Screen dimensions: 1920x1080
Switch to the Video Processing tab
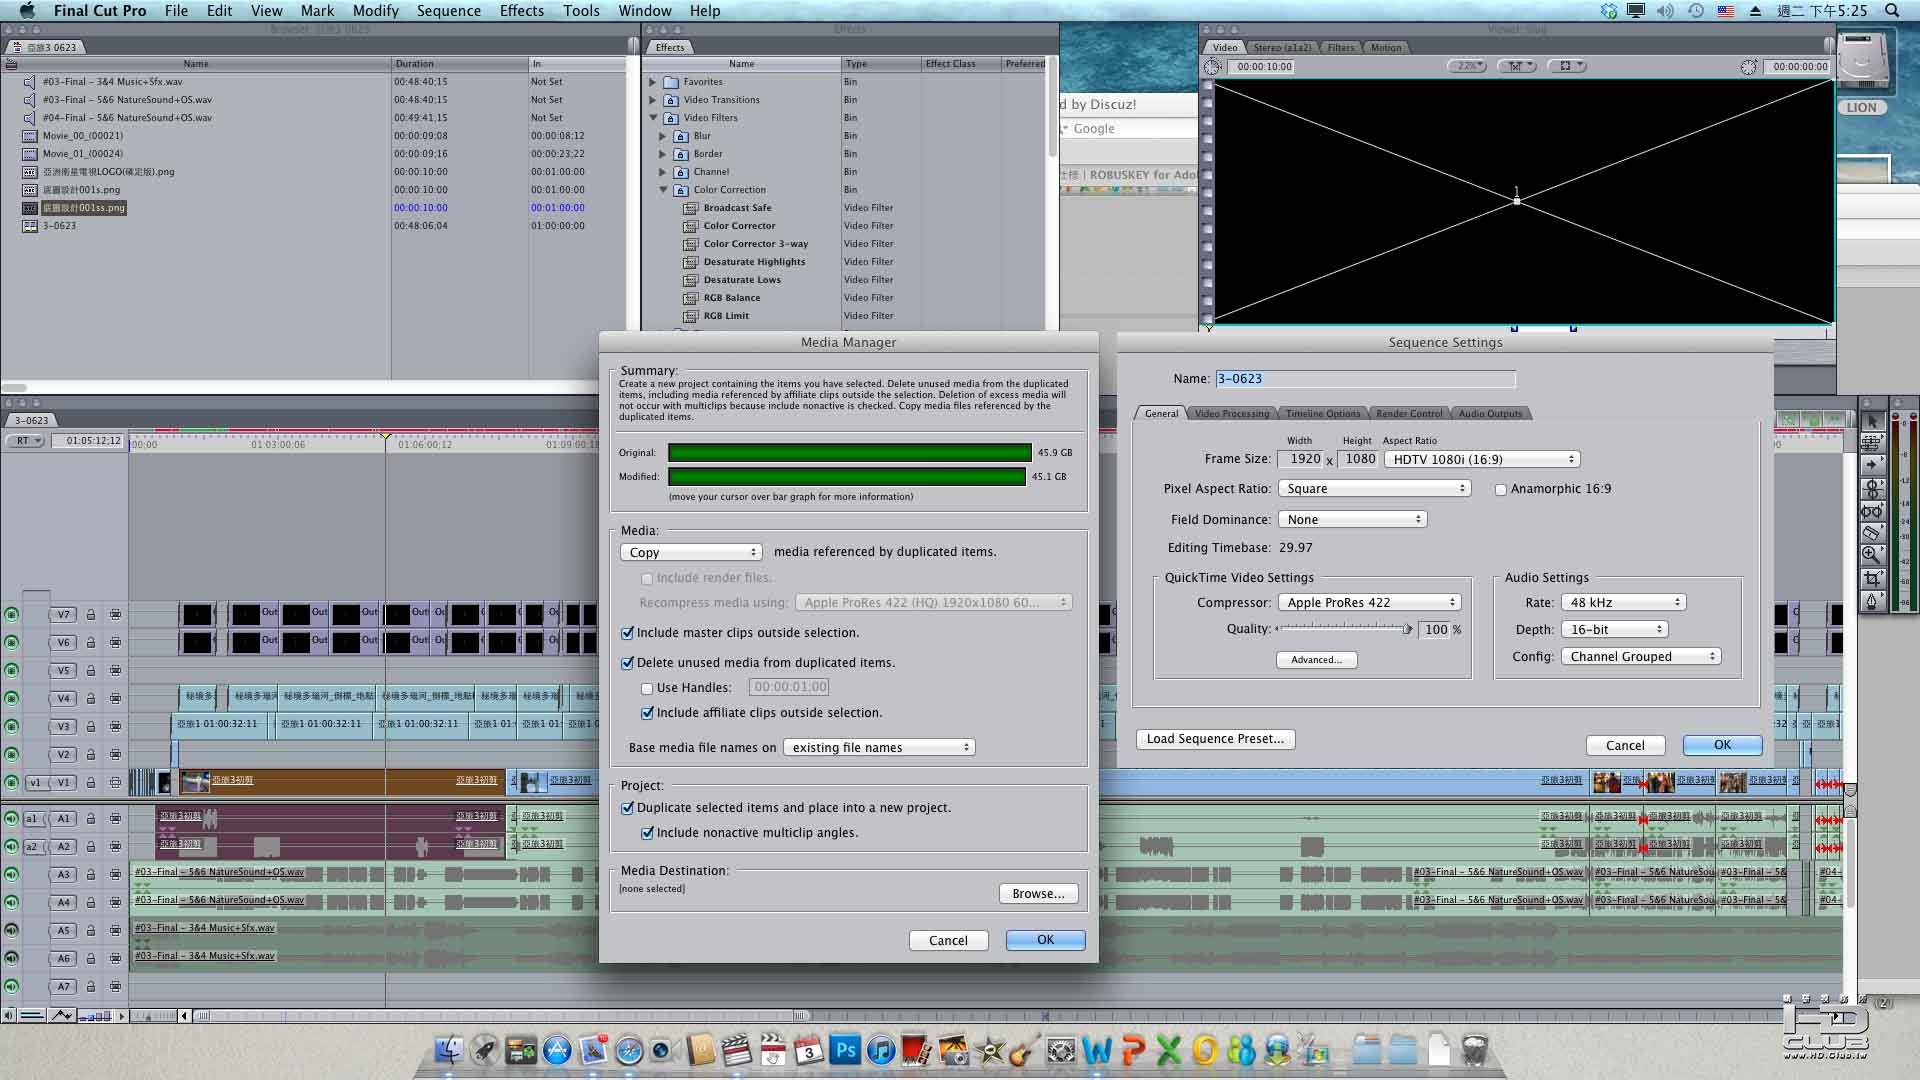[1231, 413]
